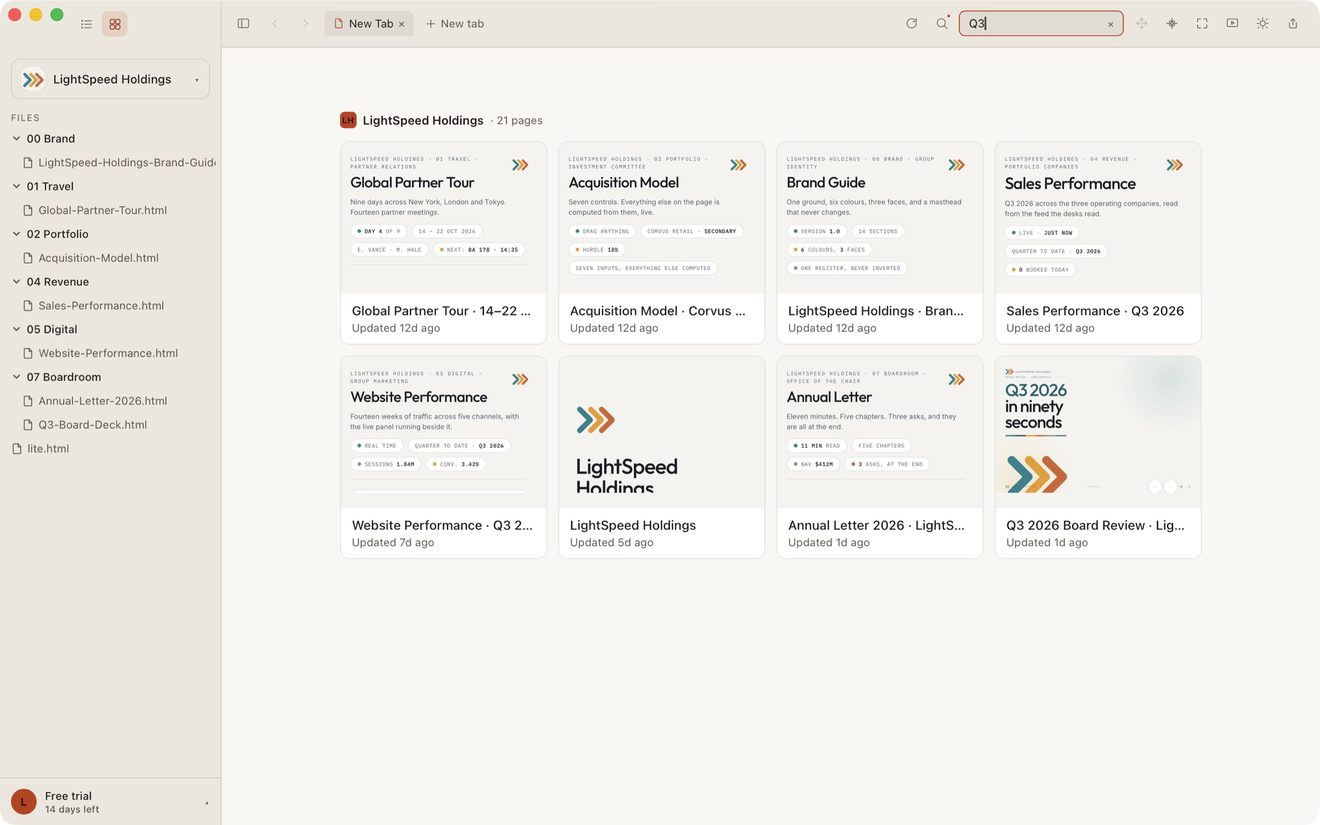Open Q3-Board-Deck.html file
The image size is (1320, 825).
92,425
